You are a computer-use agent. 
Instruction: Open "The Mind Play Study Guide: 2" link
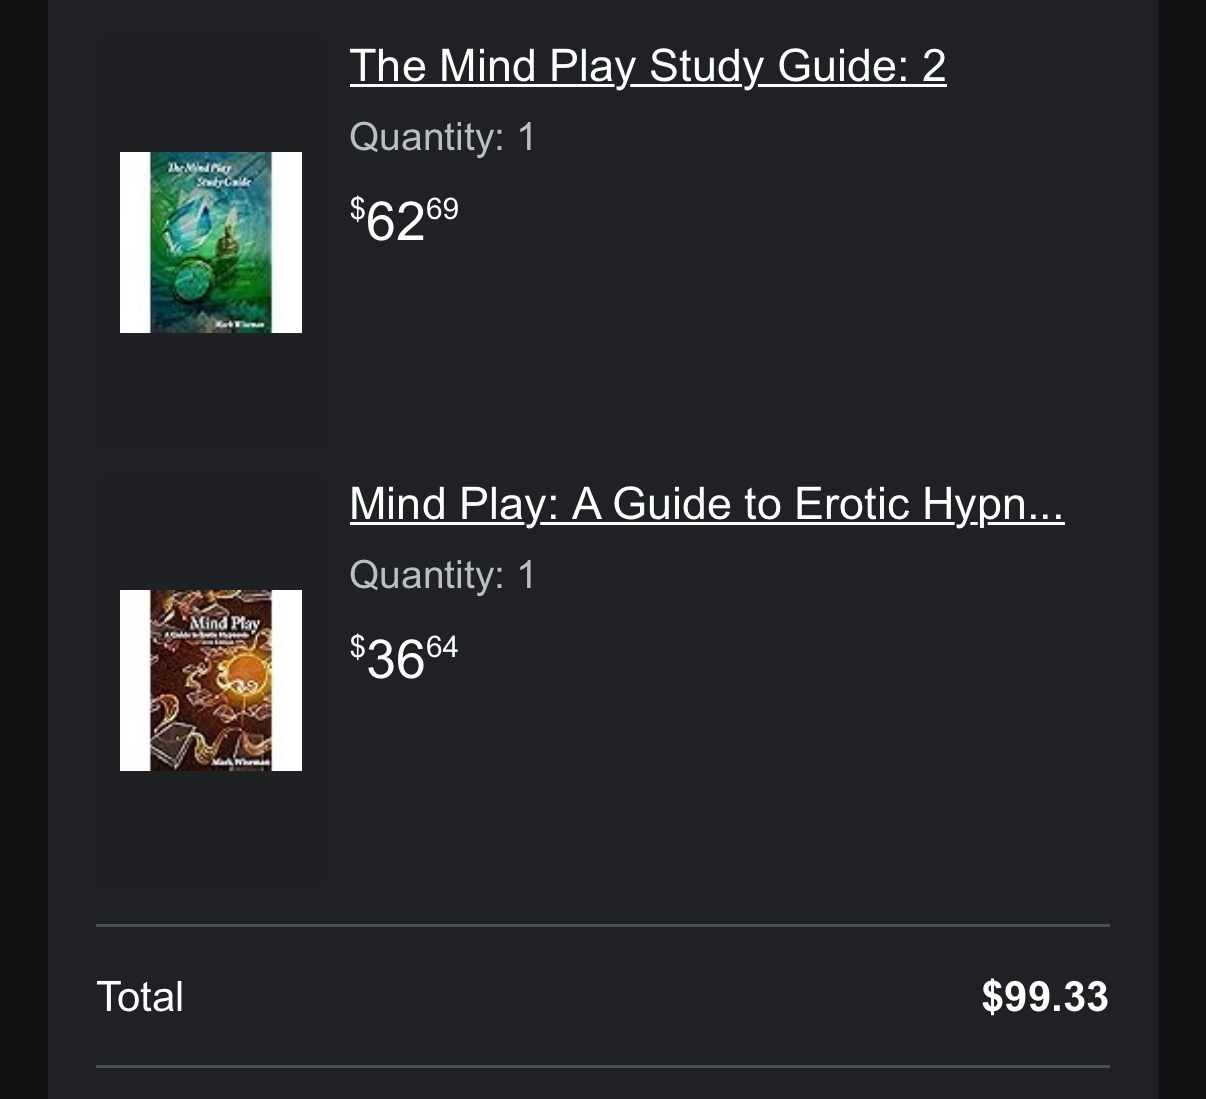(647, 66)
